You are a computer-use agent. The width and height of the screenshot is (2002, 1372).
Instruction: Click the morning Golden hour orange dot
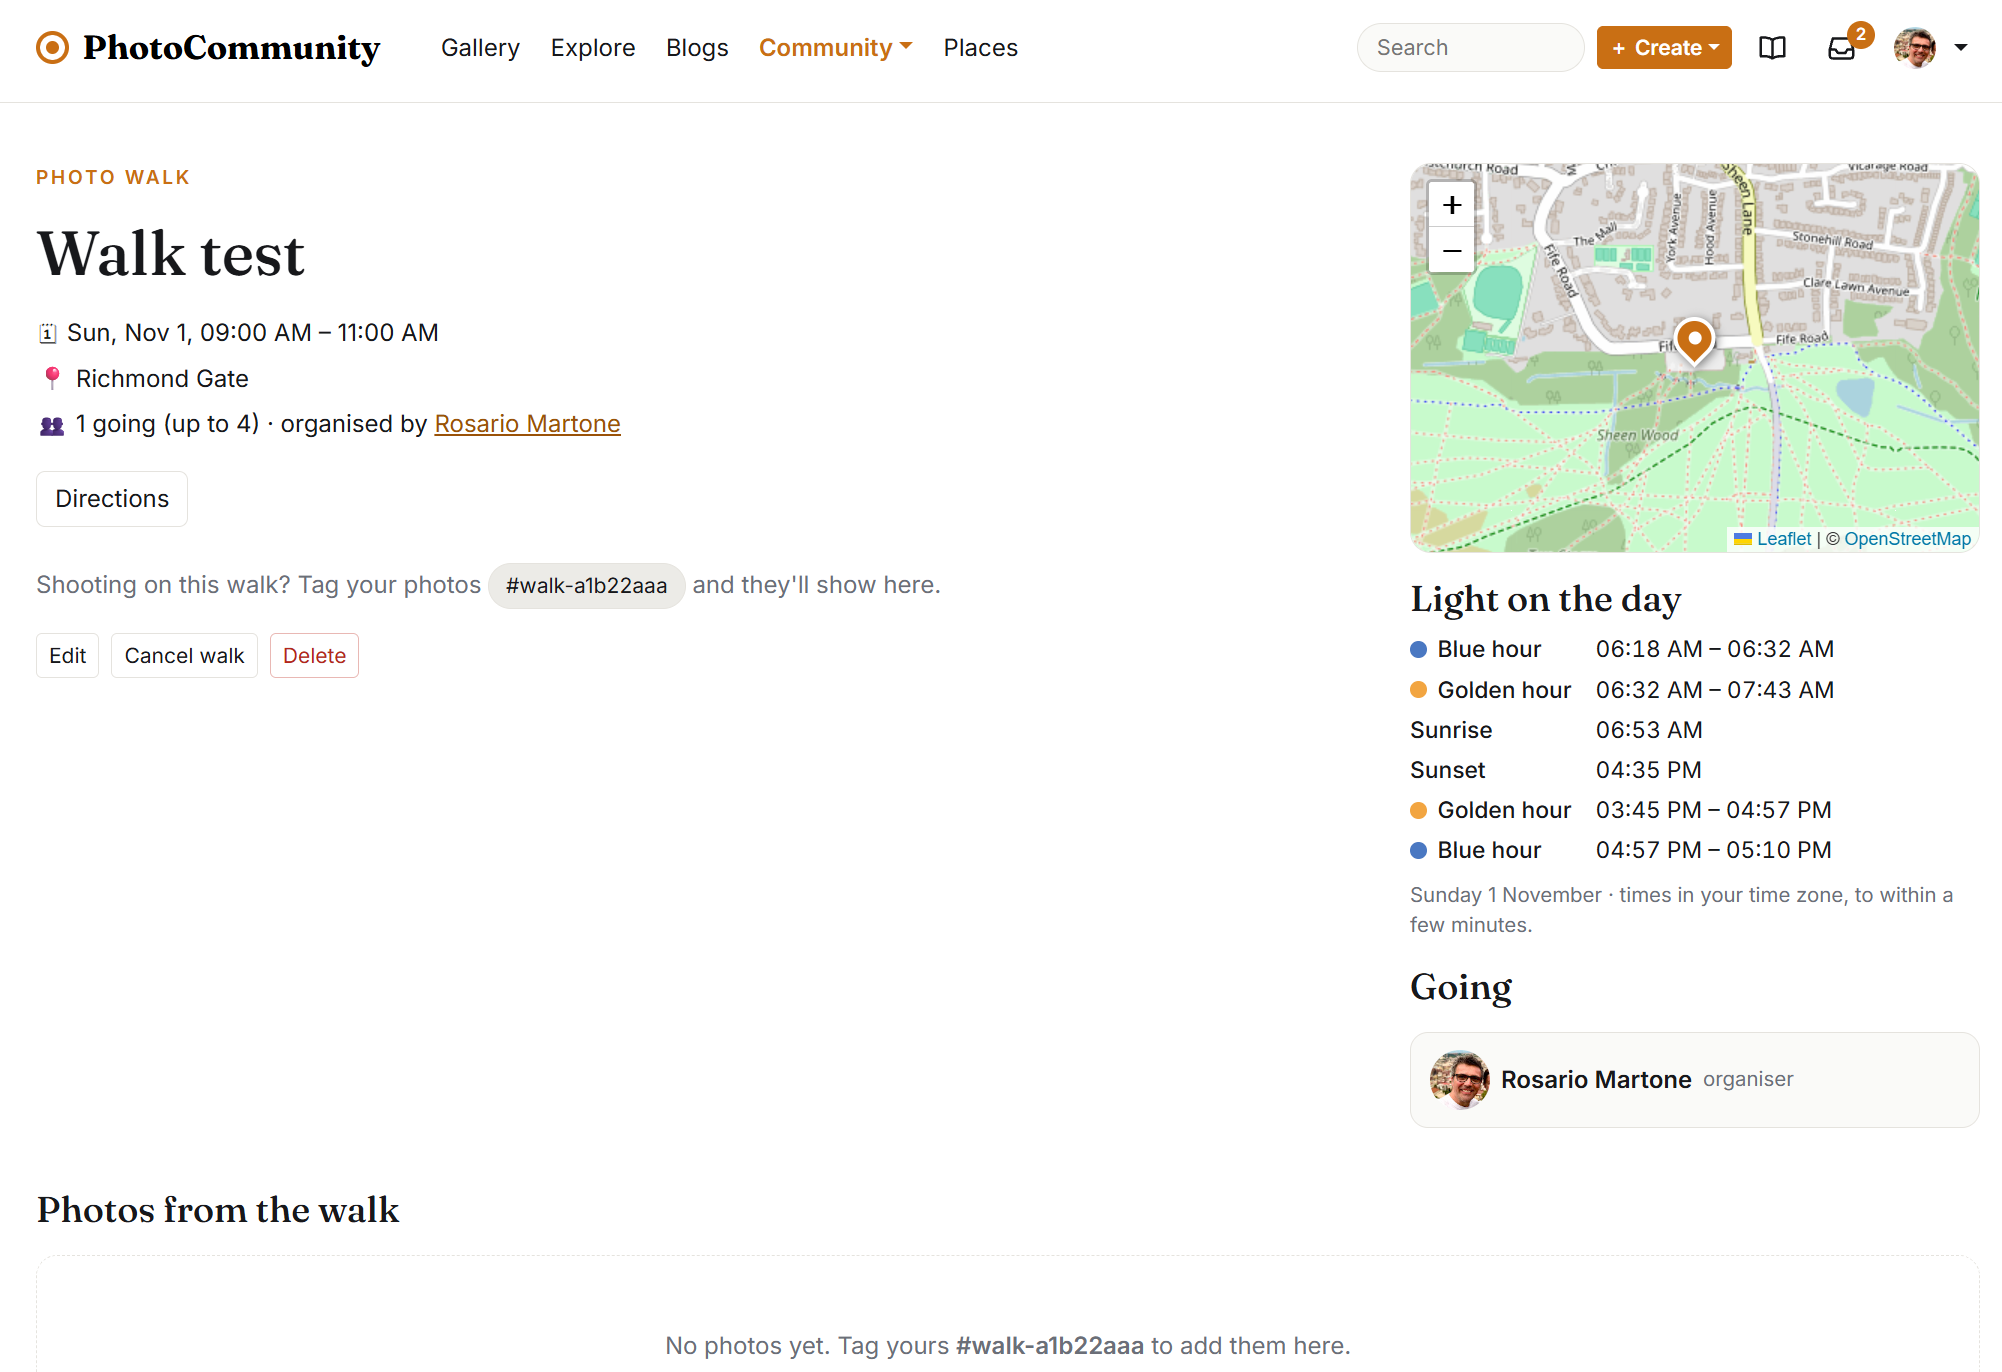1418,690
